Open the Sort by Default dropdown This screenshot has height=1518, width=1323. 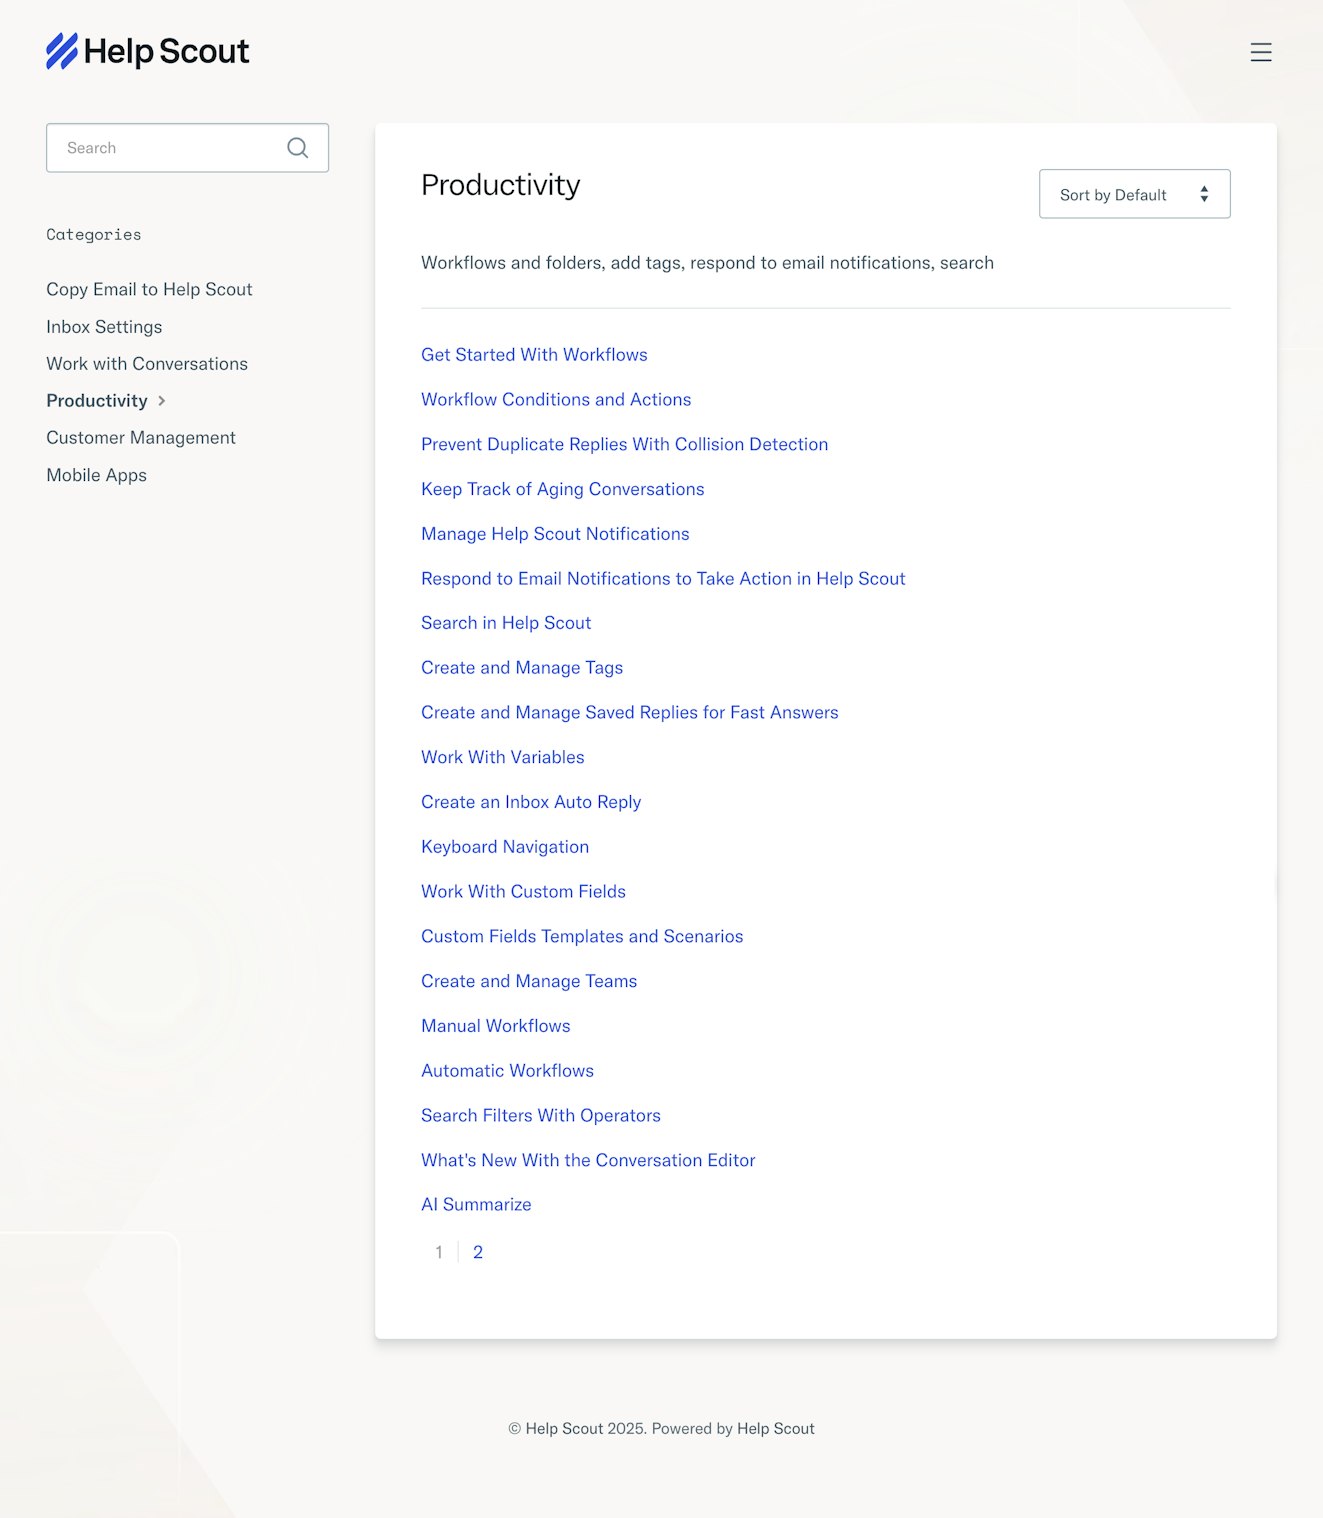[1134, 194]
